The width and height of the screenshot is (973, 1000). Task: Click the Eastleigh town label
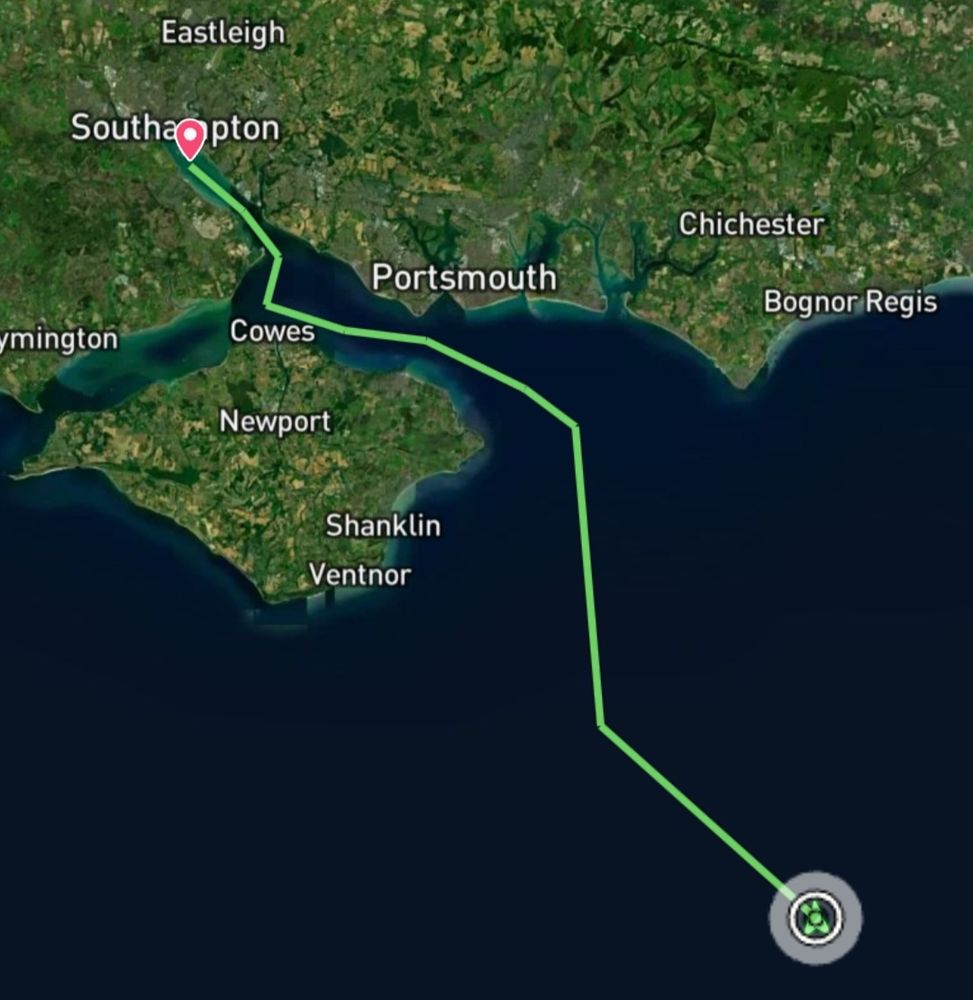223,33
